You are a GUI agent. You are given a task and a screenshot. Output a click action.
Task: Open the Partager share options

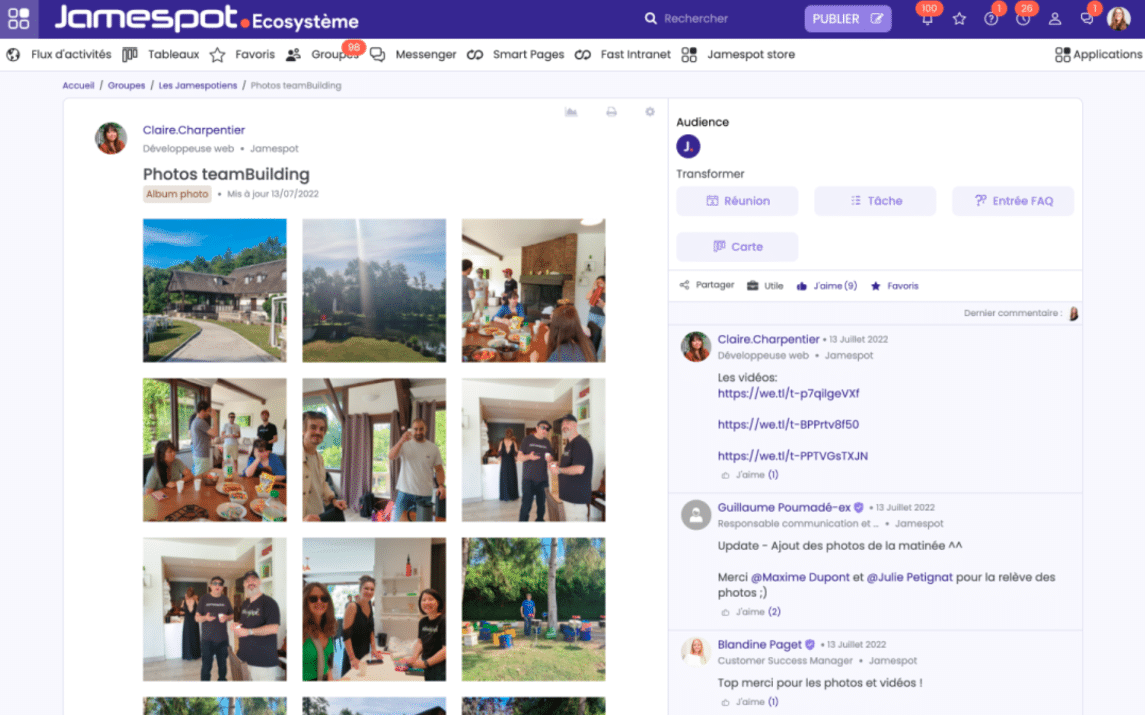tap(707, 285)
